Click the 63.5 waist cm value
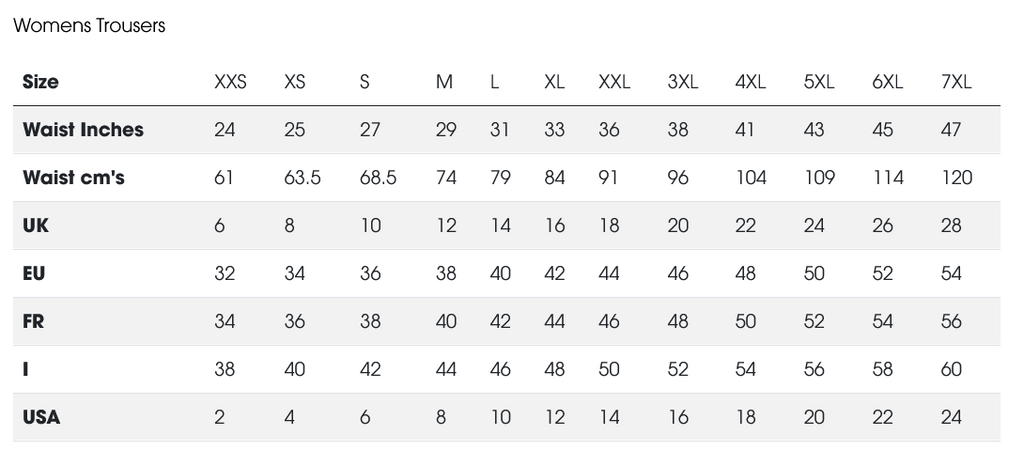Screen dimensions: 1024x466 302,178
